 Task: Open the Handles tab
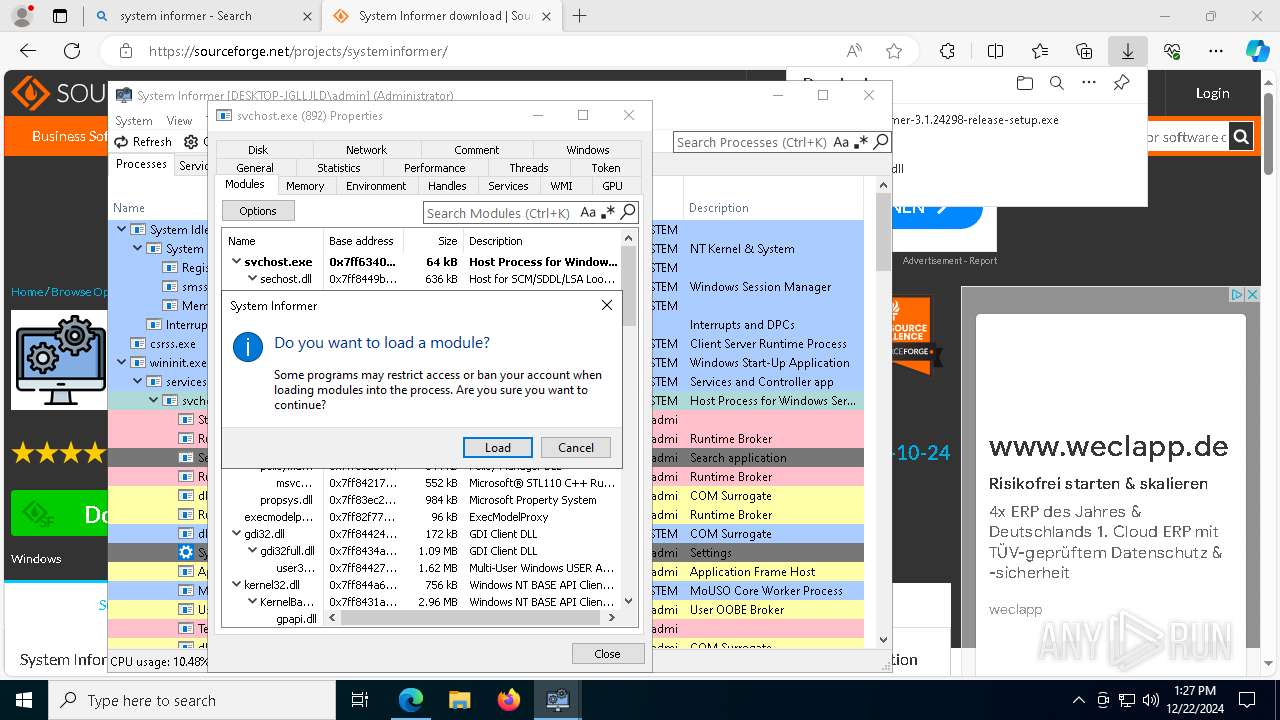(x=447, y=185)
